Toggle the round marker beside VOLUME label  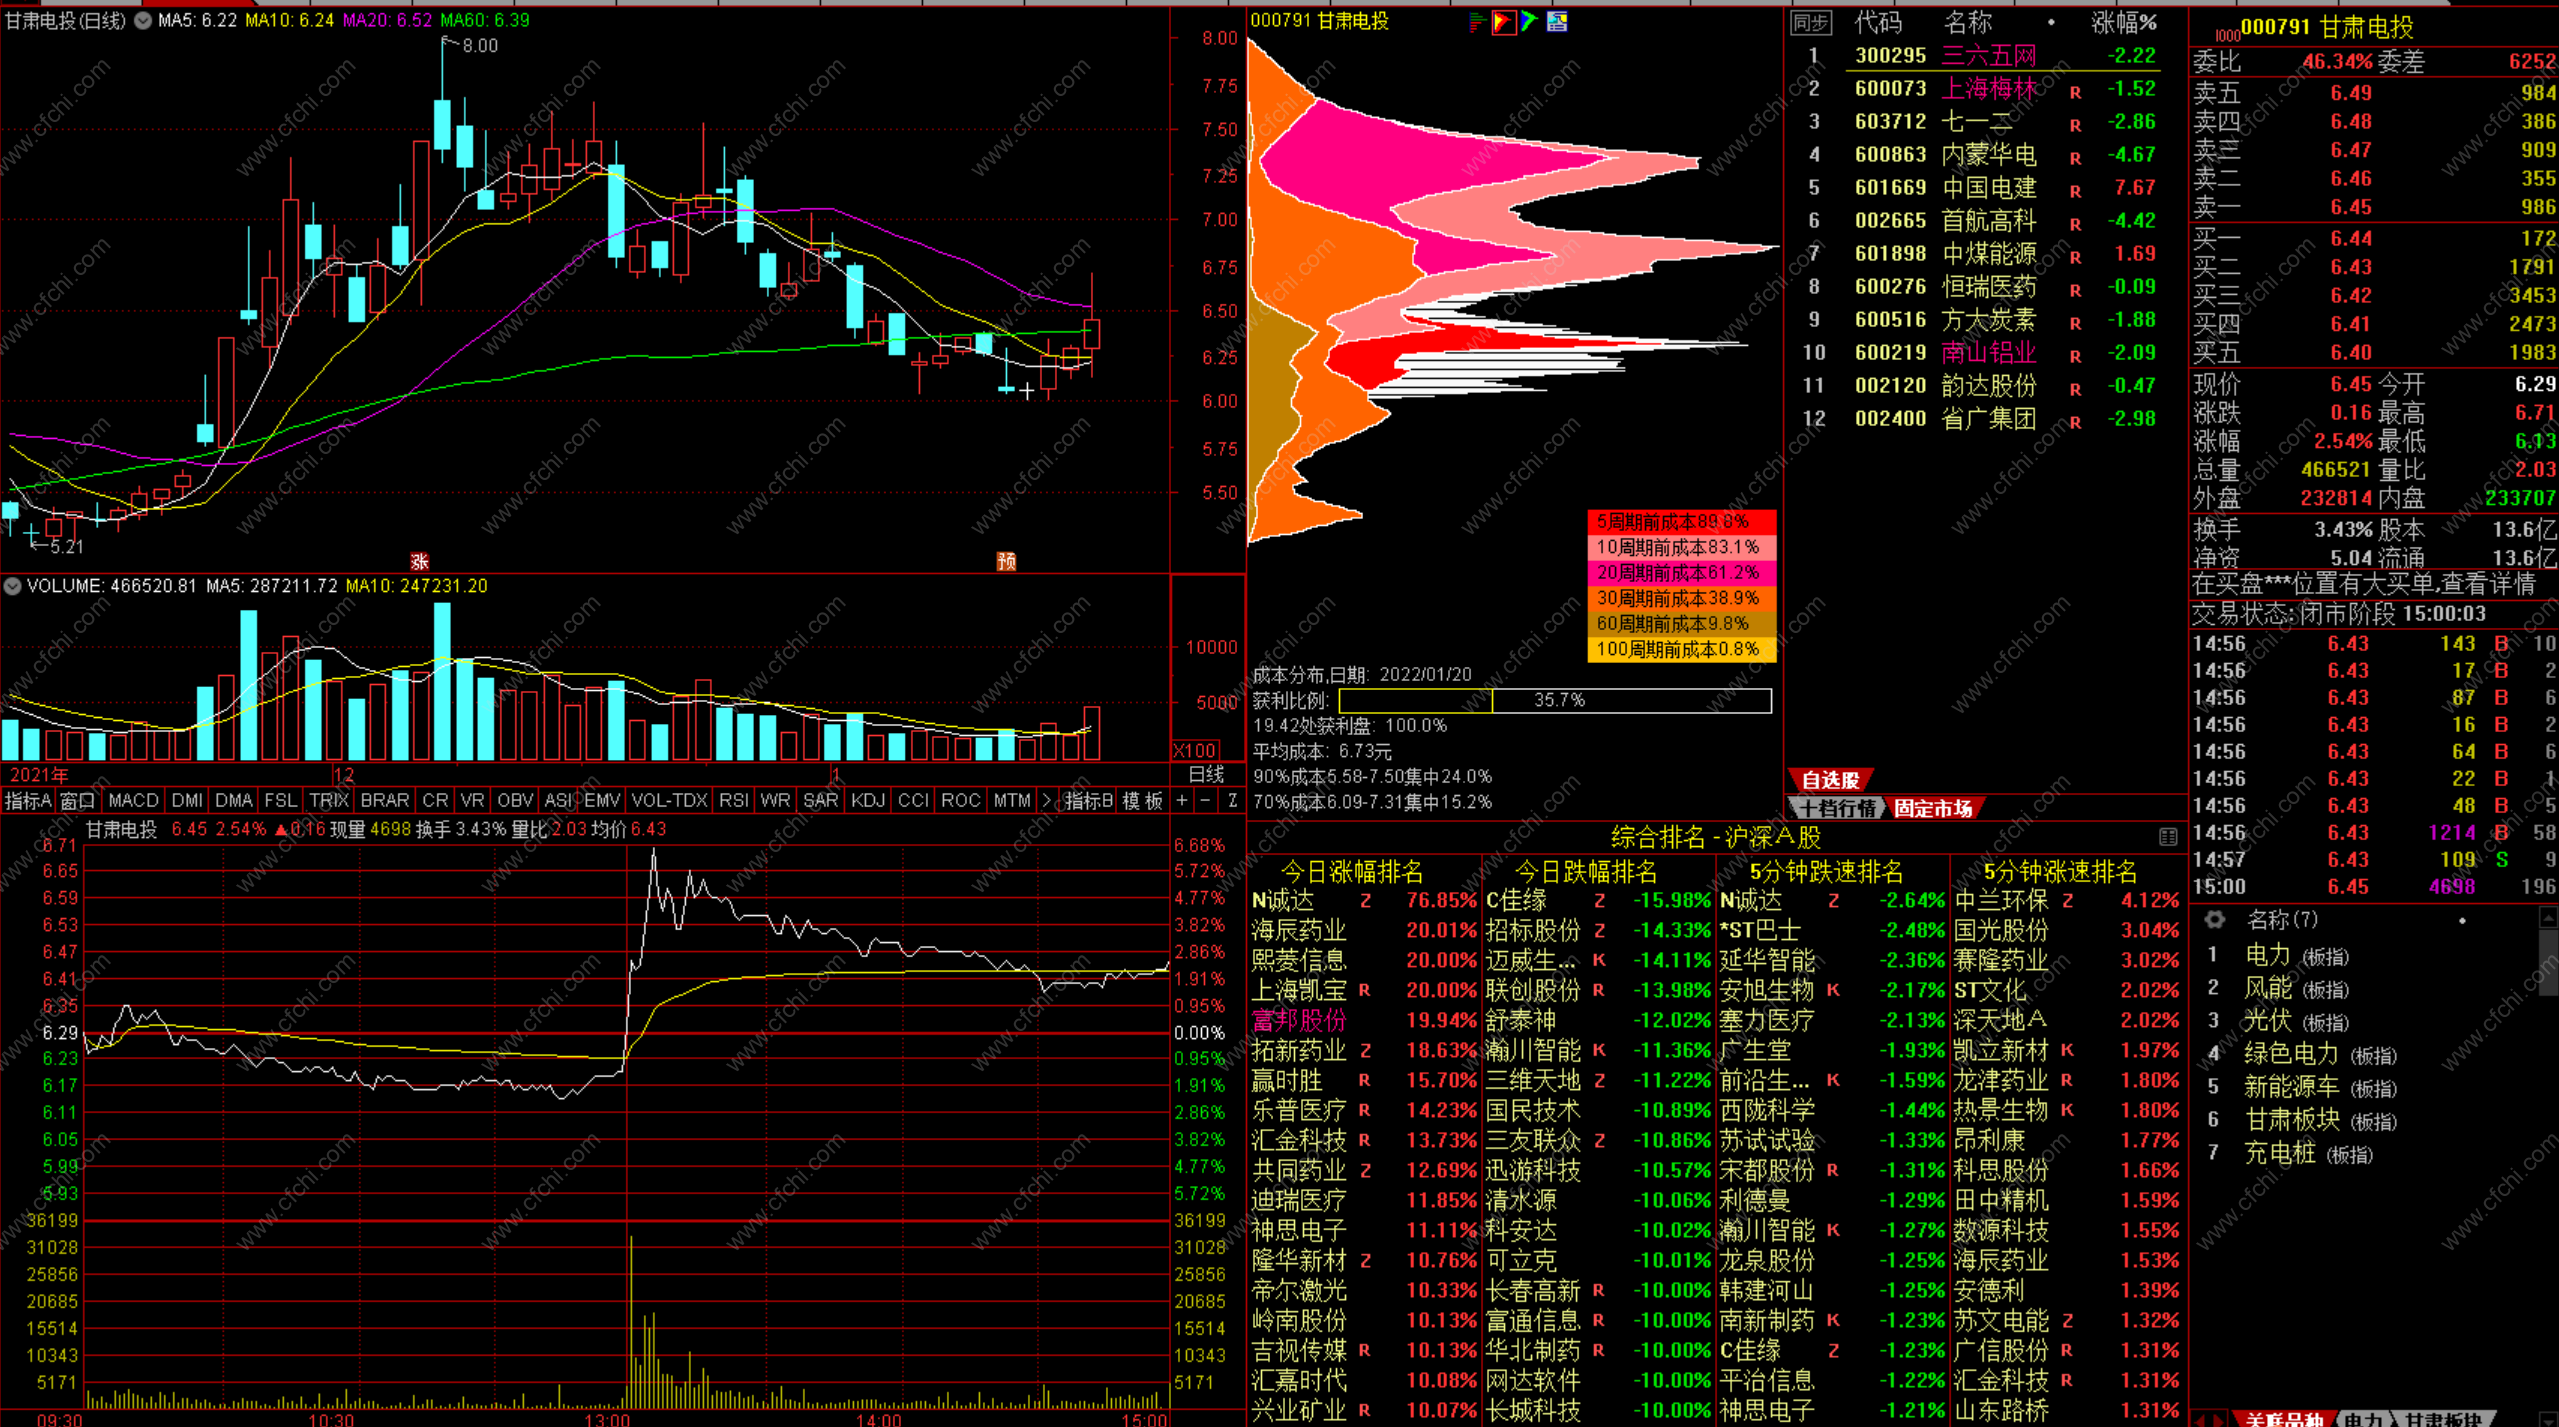[x=13, y=586]
